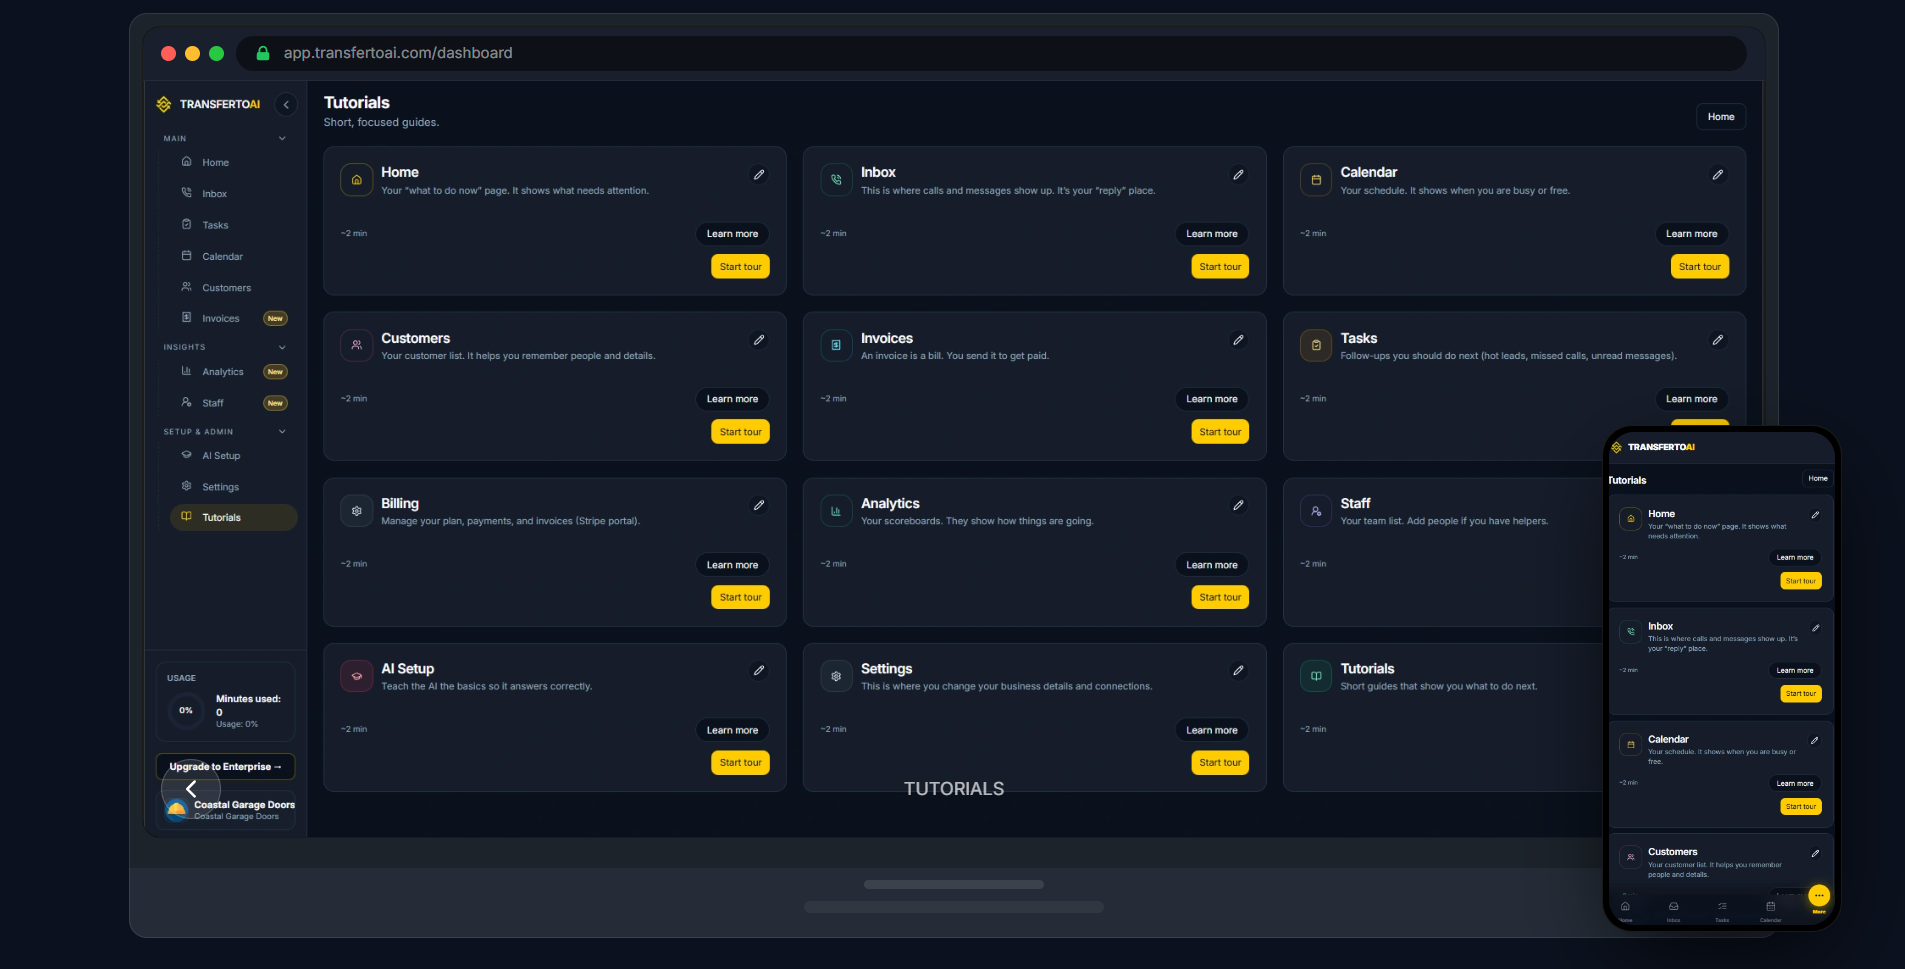Image resolution: width=1905 pixels, height=969 pixels.
Task: Click the phone icon on the Inbox card
Action: (836, 180)
